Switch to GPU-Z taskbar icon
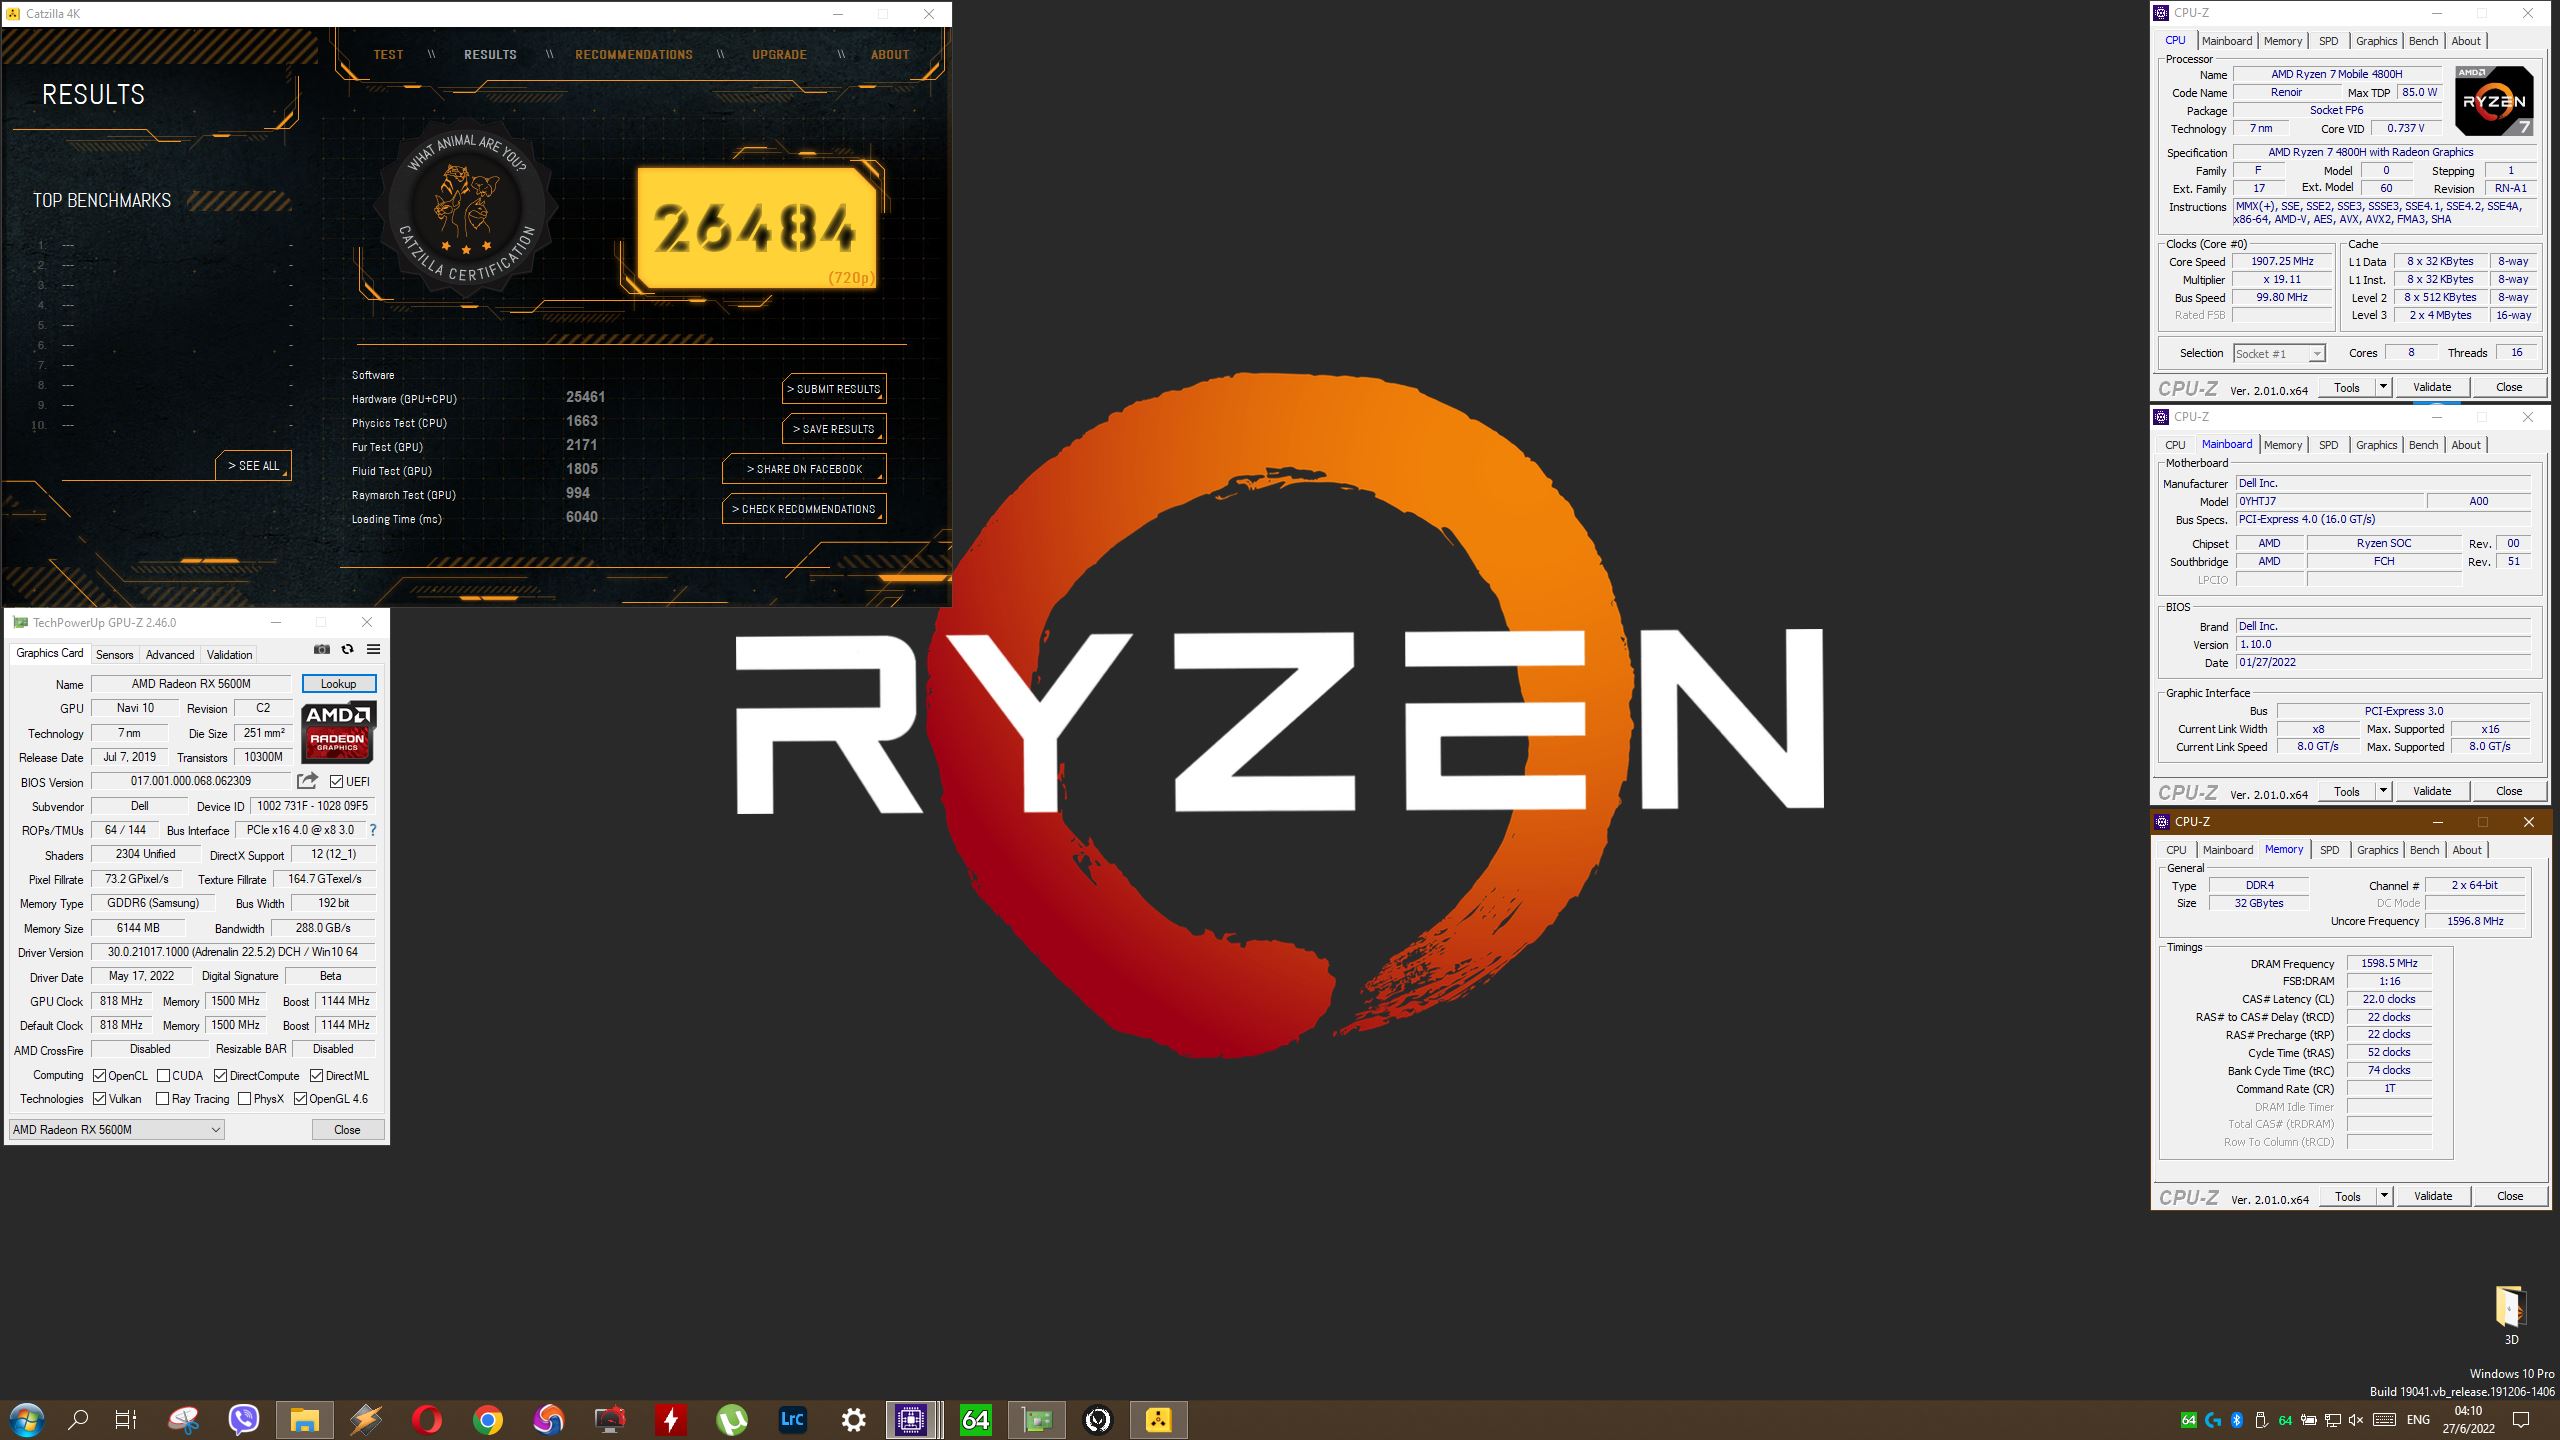This screenshot has height=1440, width=2560. pyautogui.click(x=1036, y=1420)
